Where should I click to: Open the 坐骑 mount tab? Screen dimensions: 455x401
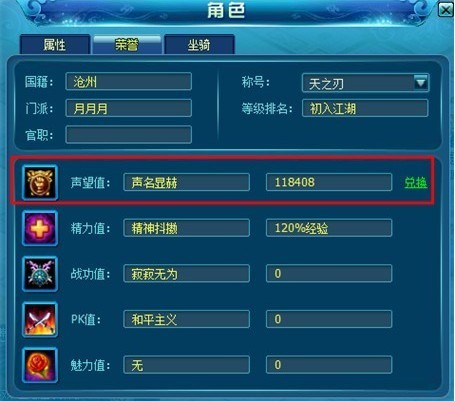pos(199,44)
